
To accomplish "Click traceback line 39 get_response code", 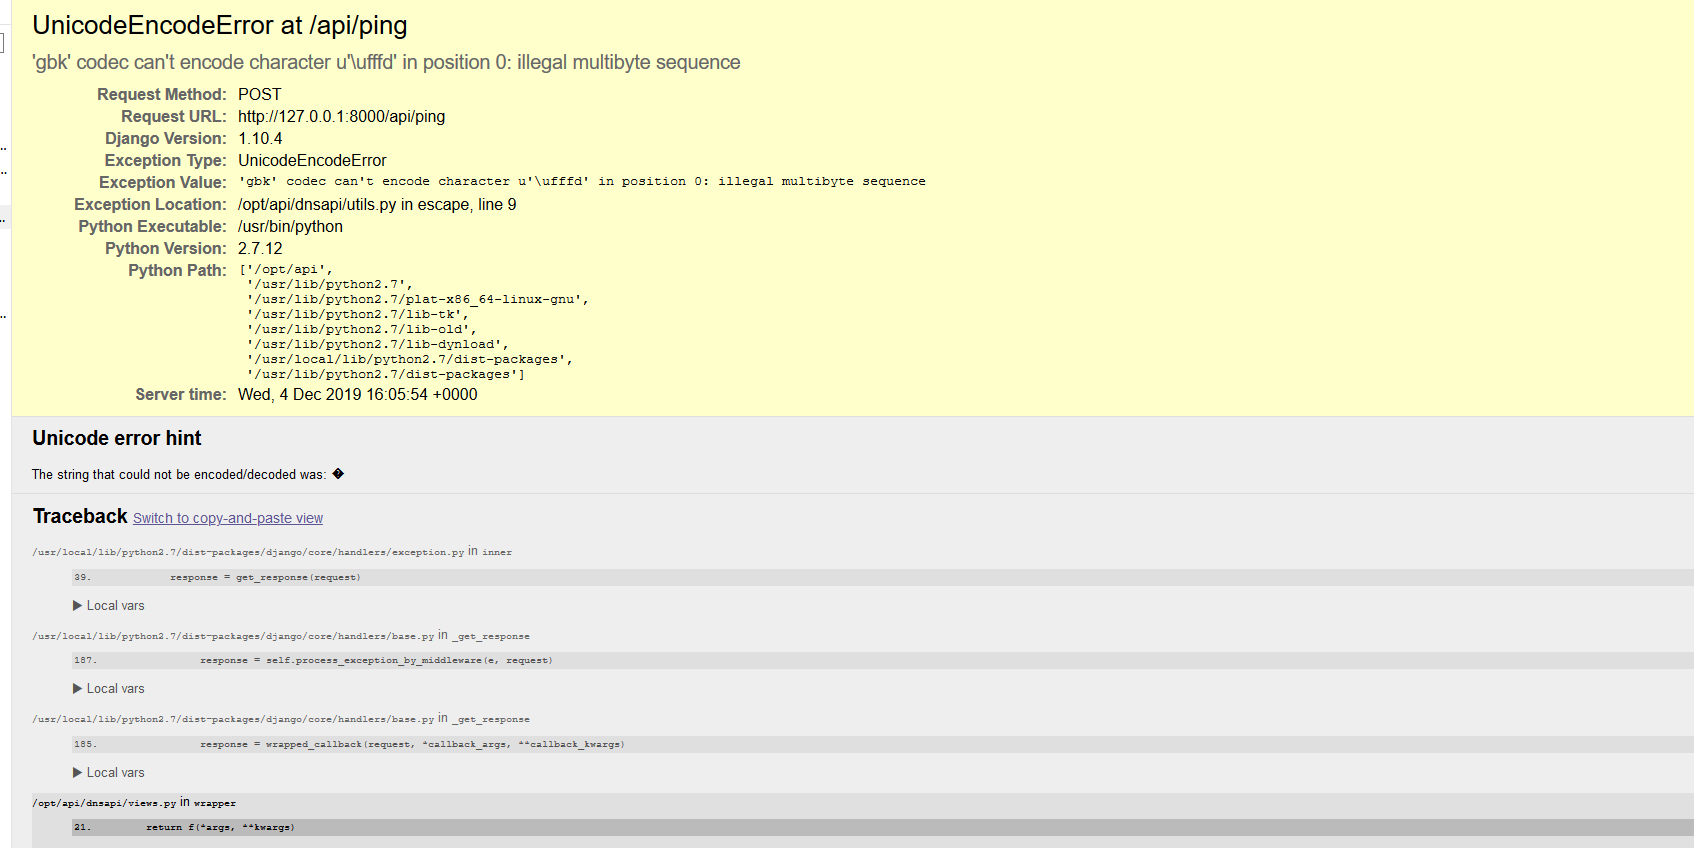I will tap(265, 577).
